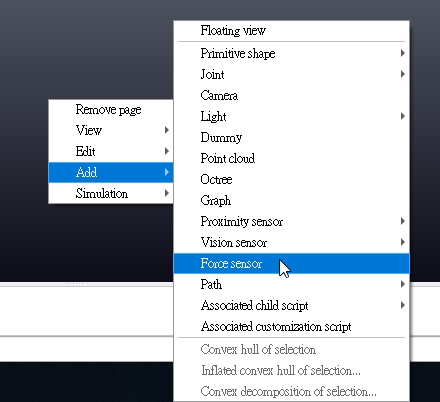Open the Primitive shape submenu
Image resolution: width=440 pixels, height=402 pixels.
[291, 53]
